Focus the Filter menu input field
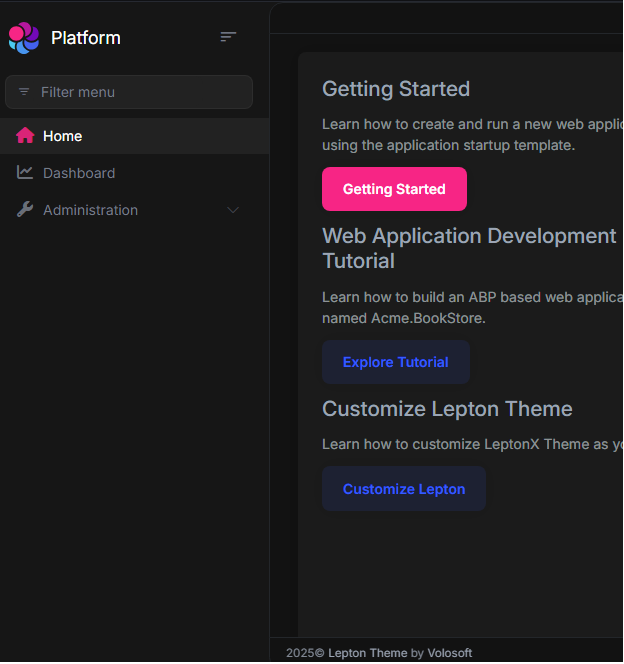The image size is (624, 664). tap(140, 92)
